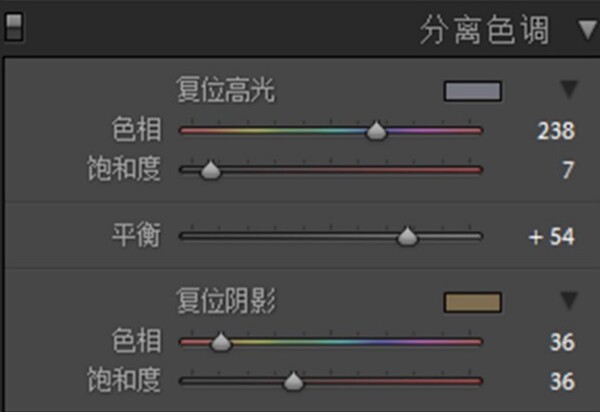
Task: Click the highlights 饱和度 slider handle
Action: tap(210, 170)
